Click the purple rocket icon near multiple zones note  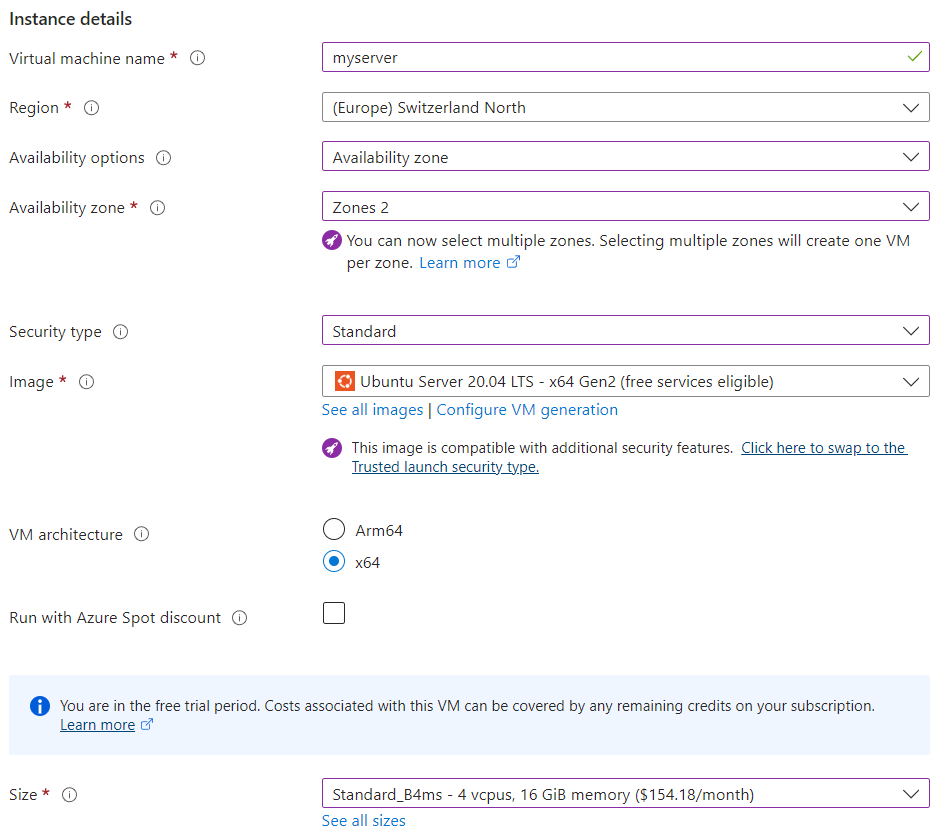pos(331,240)
